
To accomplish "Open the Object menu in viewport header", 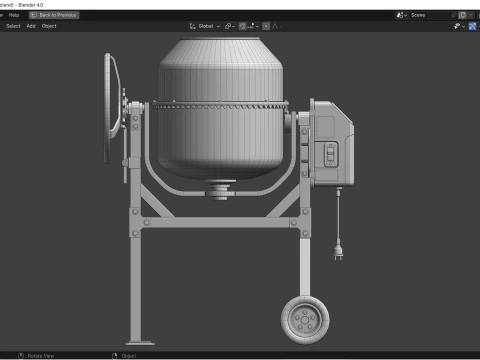I will point(49,26).
